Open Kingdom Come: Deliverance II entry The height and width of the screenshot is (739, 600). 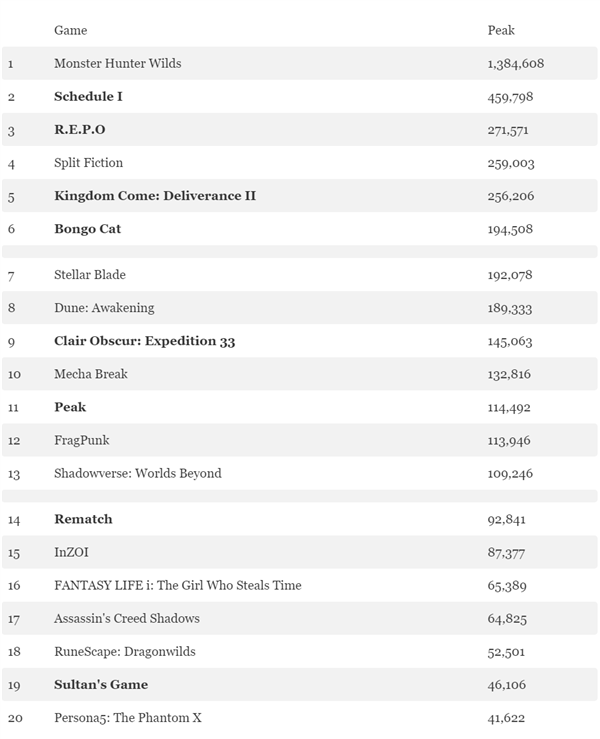coord(154,195)
